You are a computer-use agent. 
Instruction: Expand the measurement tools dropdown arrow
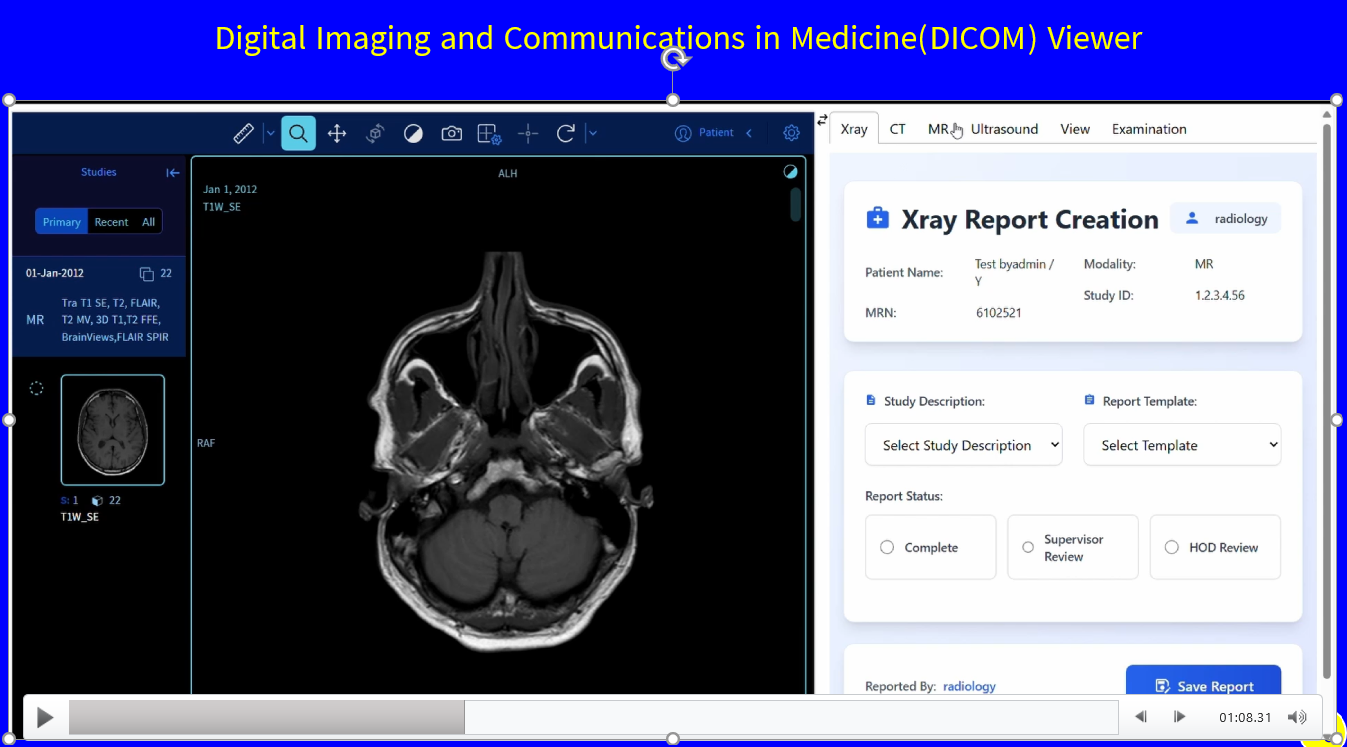pyautogui.click(x=270, y=133)
